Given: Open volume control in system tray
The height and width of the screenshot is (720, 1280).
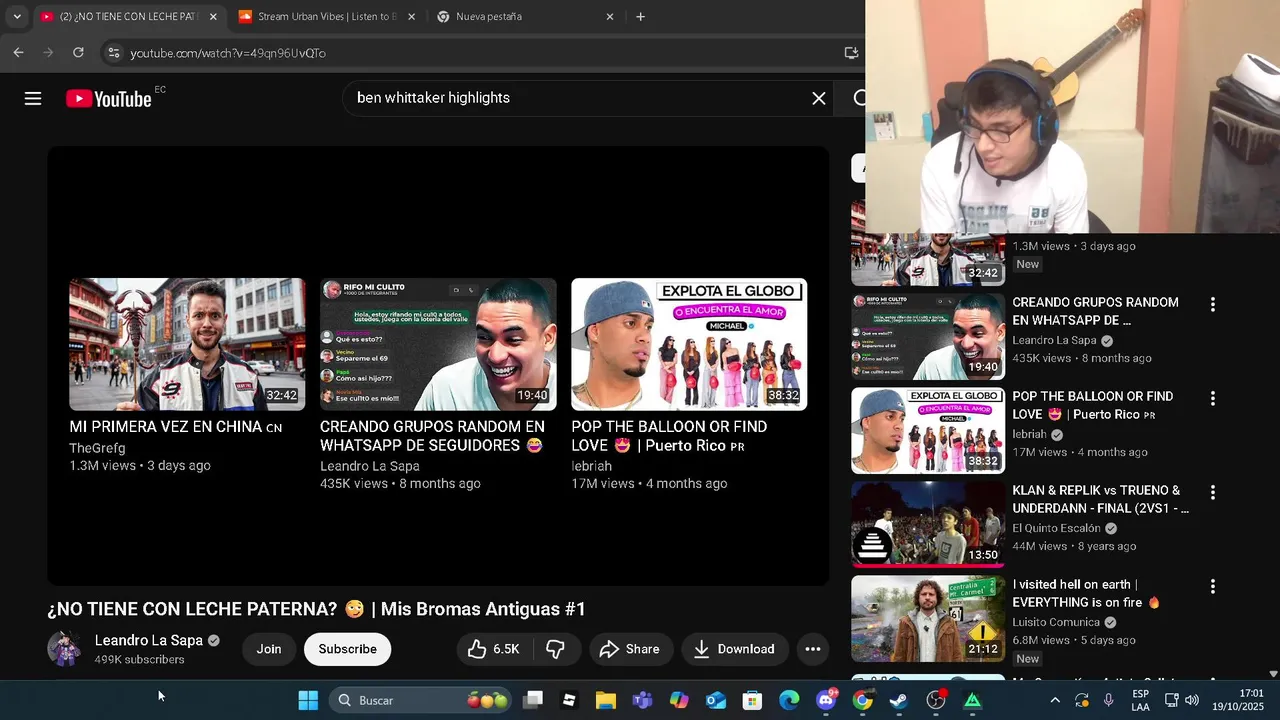Looking at the screenshot, I should (x=1191, y=700).
